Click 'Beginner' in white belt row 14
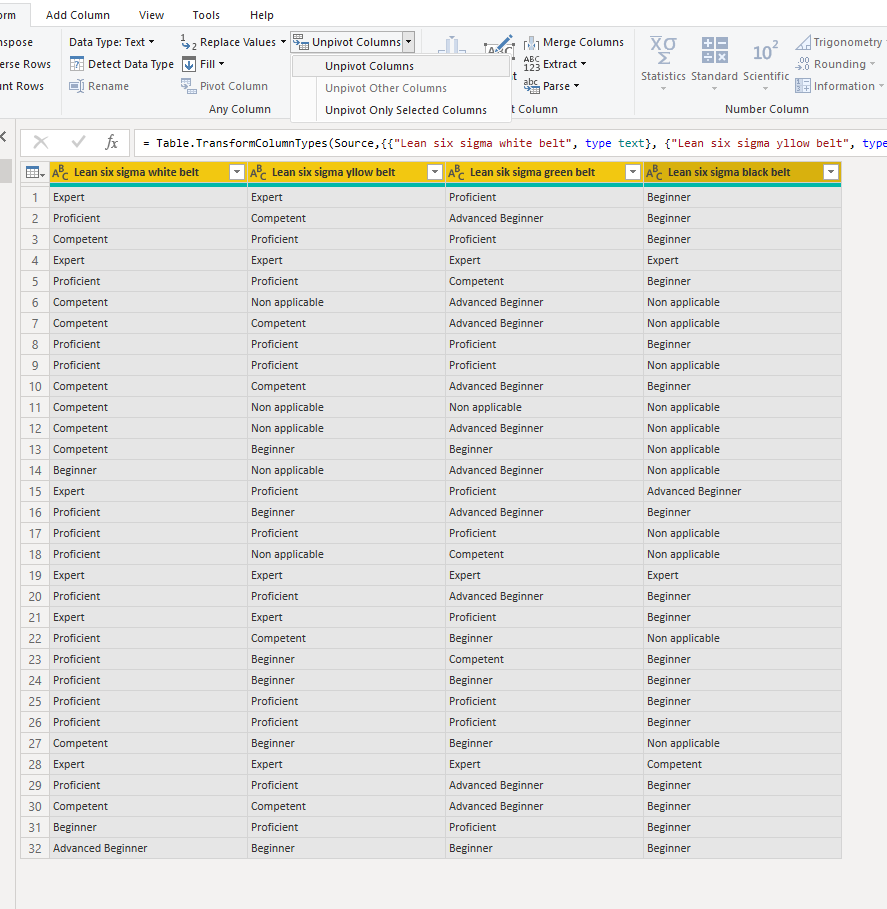 75,470
